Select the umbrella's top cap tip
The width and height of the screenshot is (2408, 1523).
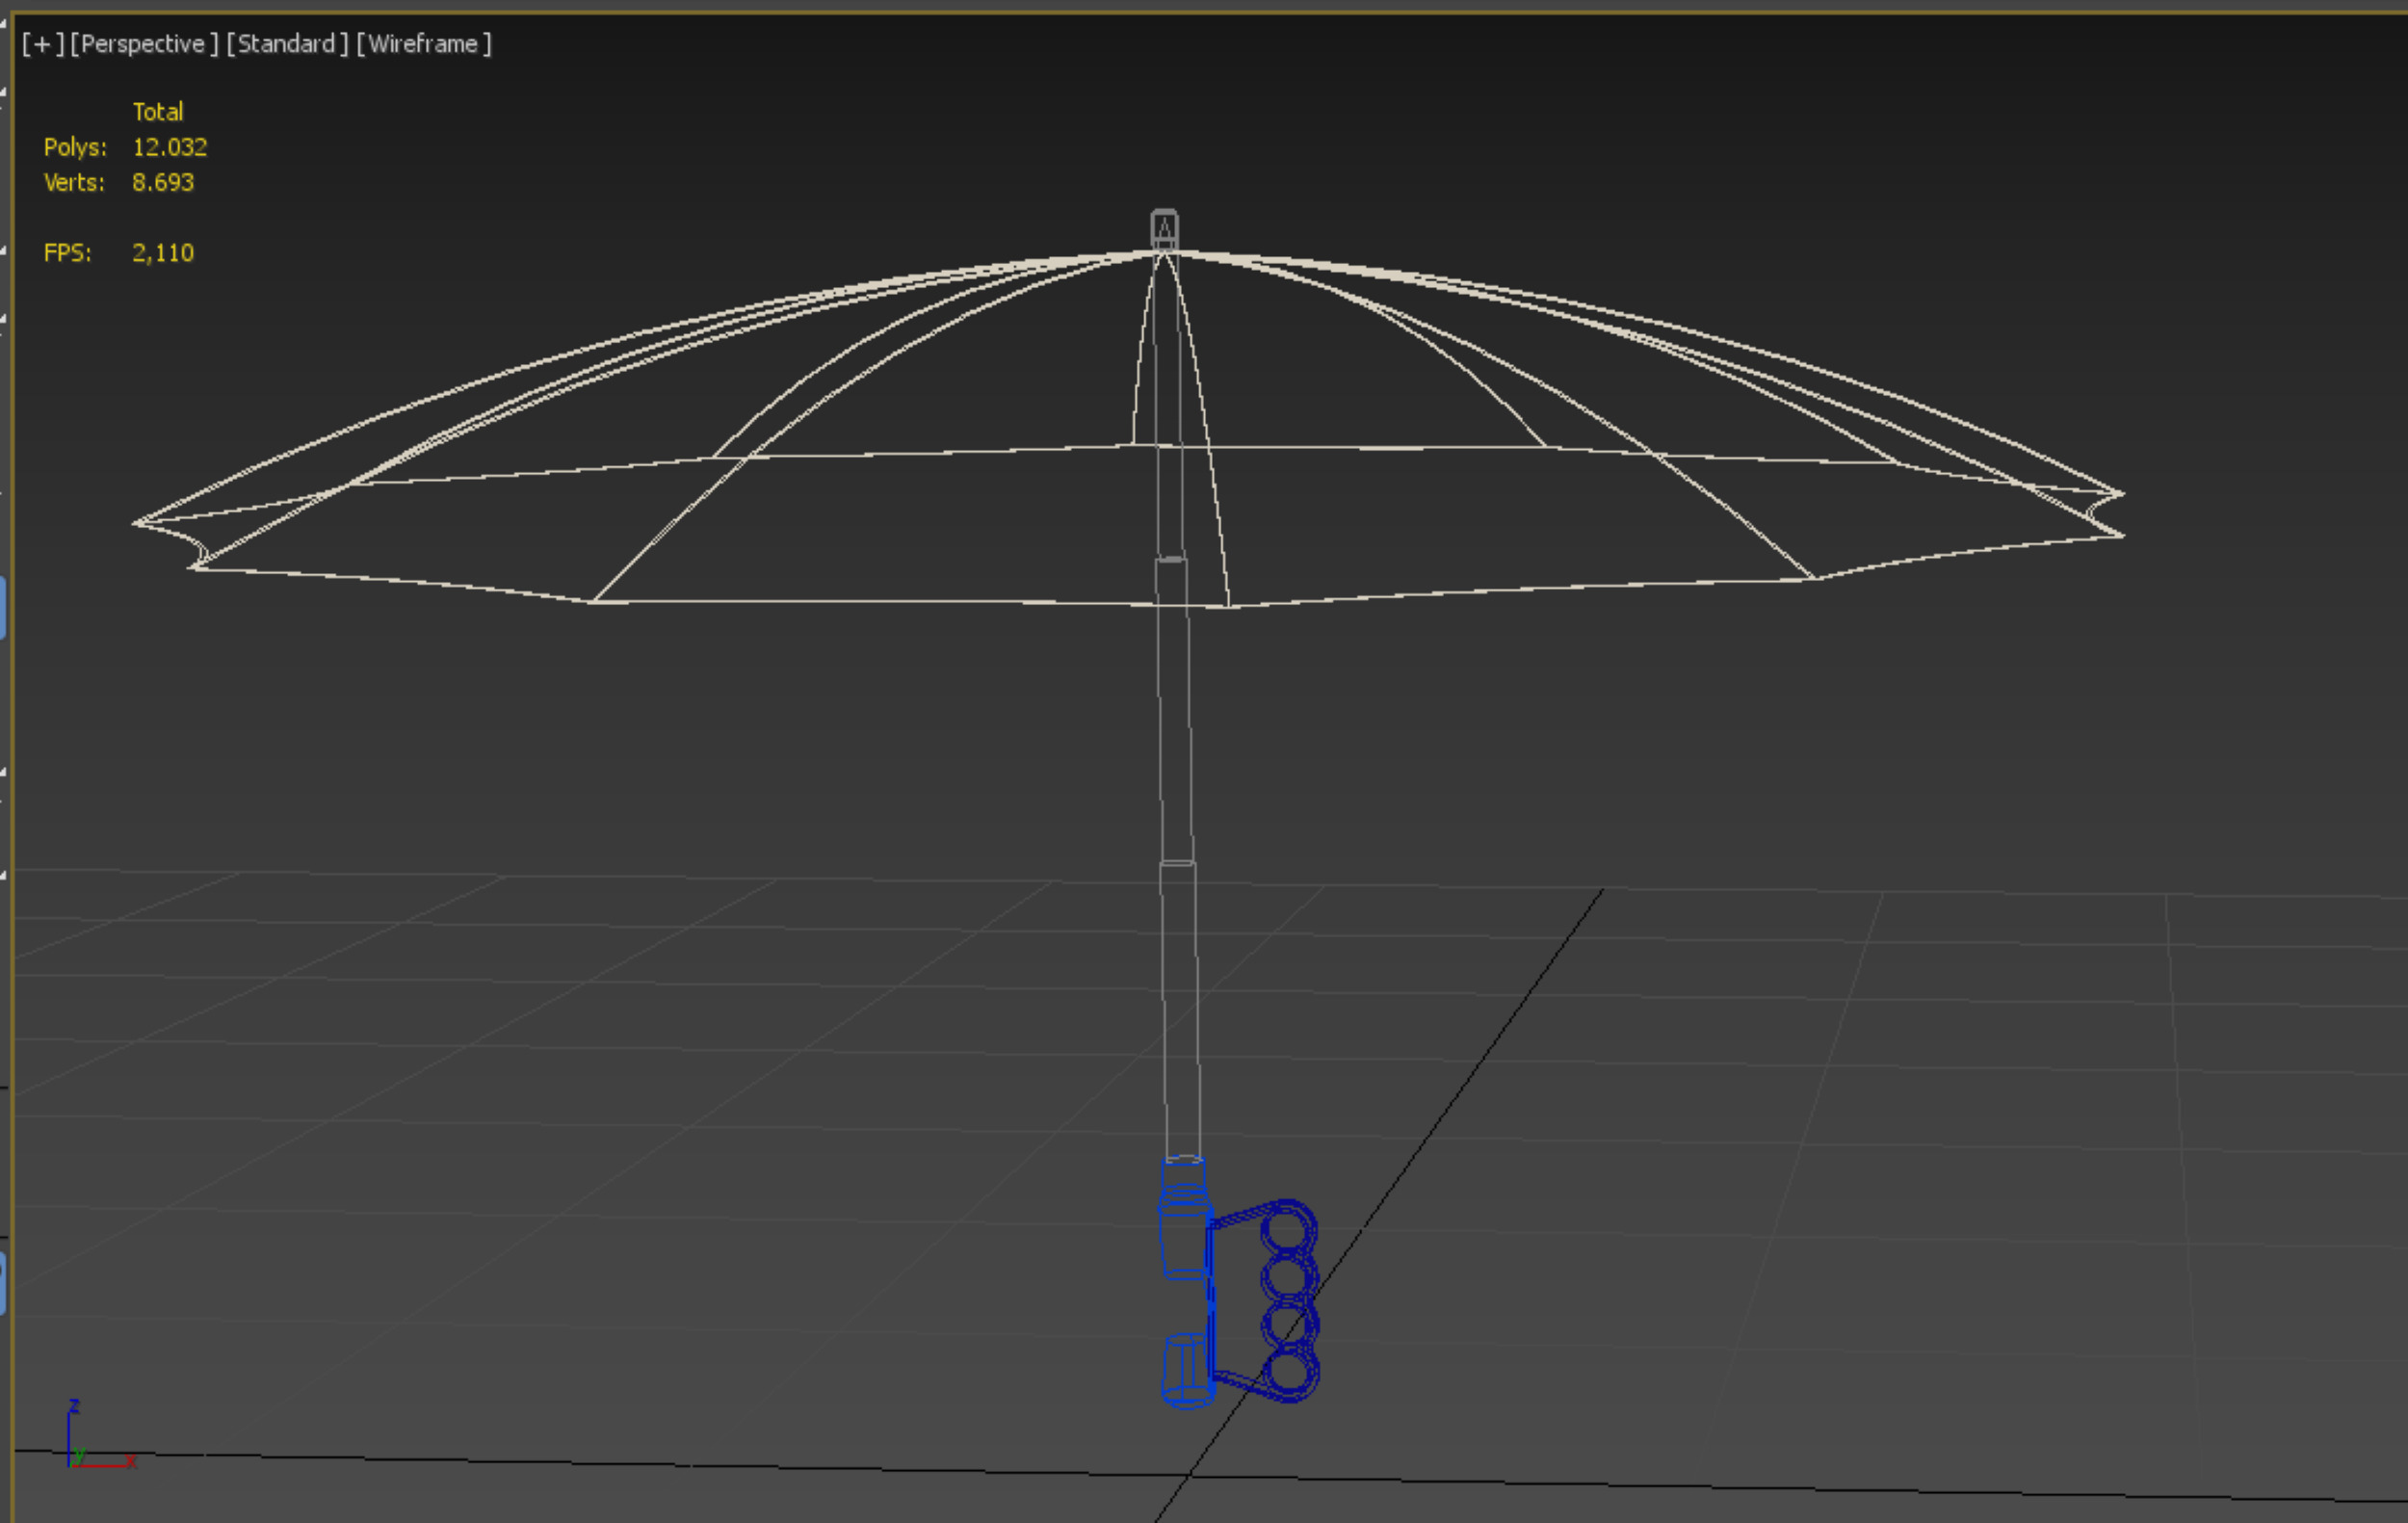1164,226
